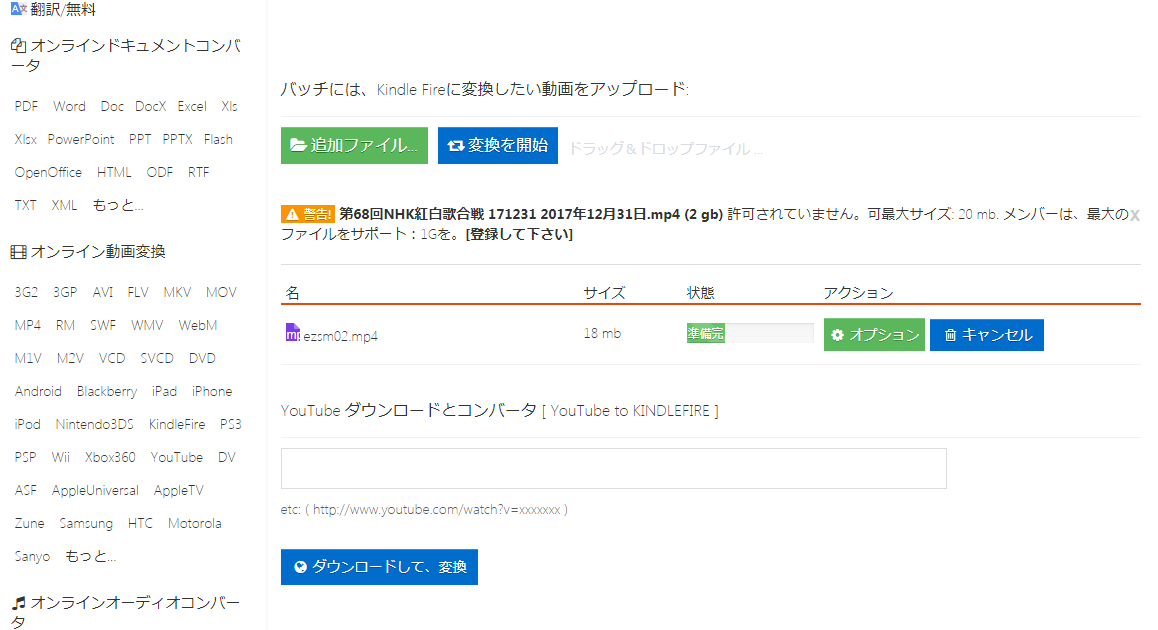Show more document formats via もっと after XML
Viewport: 1158px width, 630px height.
tap(117, 205)
